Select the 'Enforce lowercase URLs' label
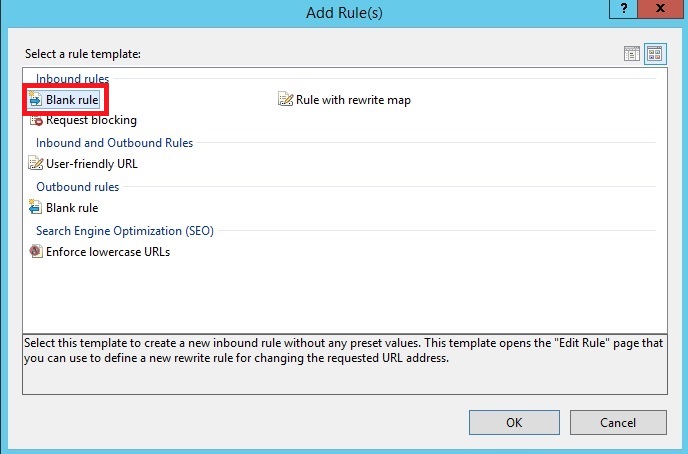This screenshot has width=688, height=454. tap(108, 252)
